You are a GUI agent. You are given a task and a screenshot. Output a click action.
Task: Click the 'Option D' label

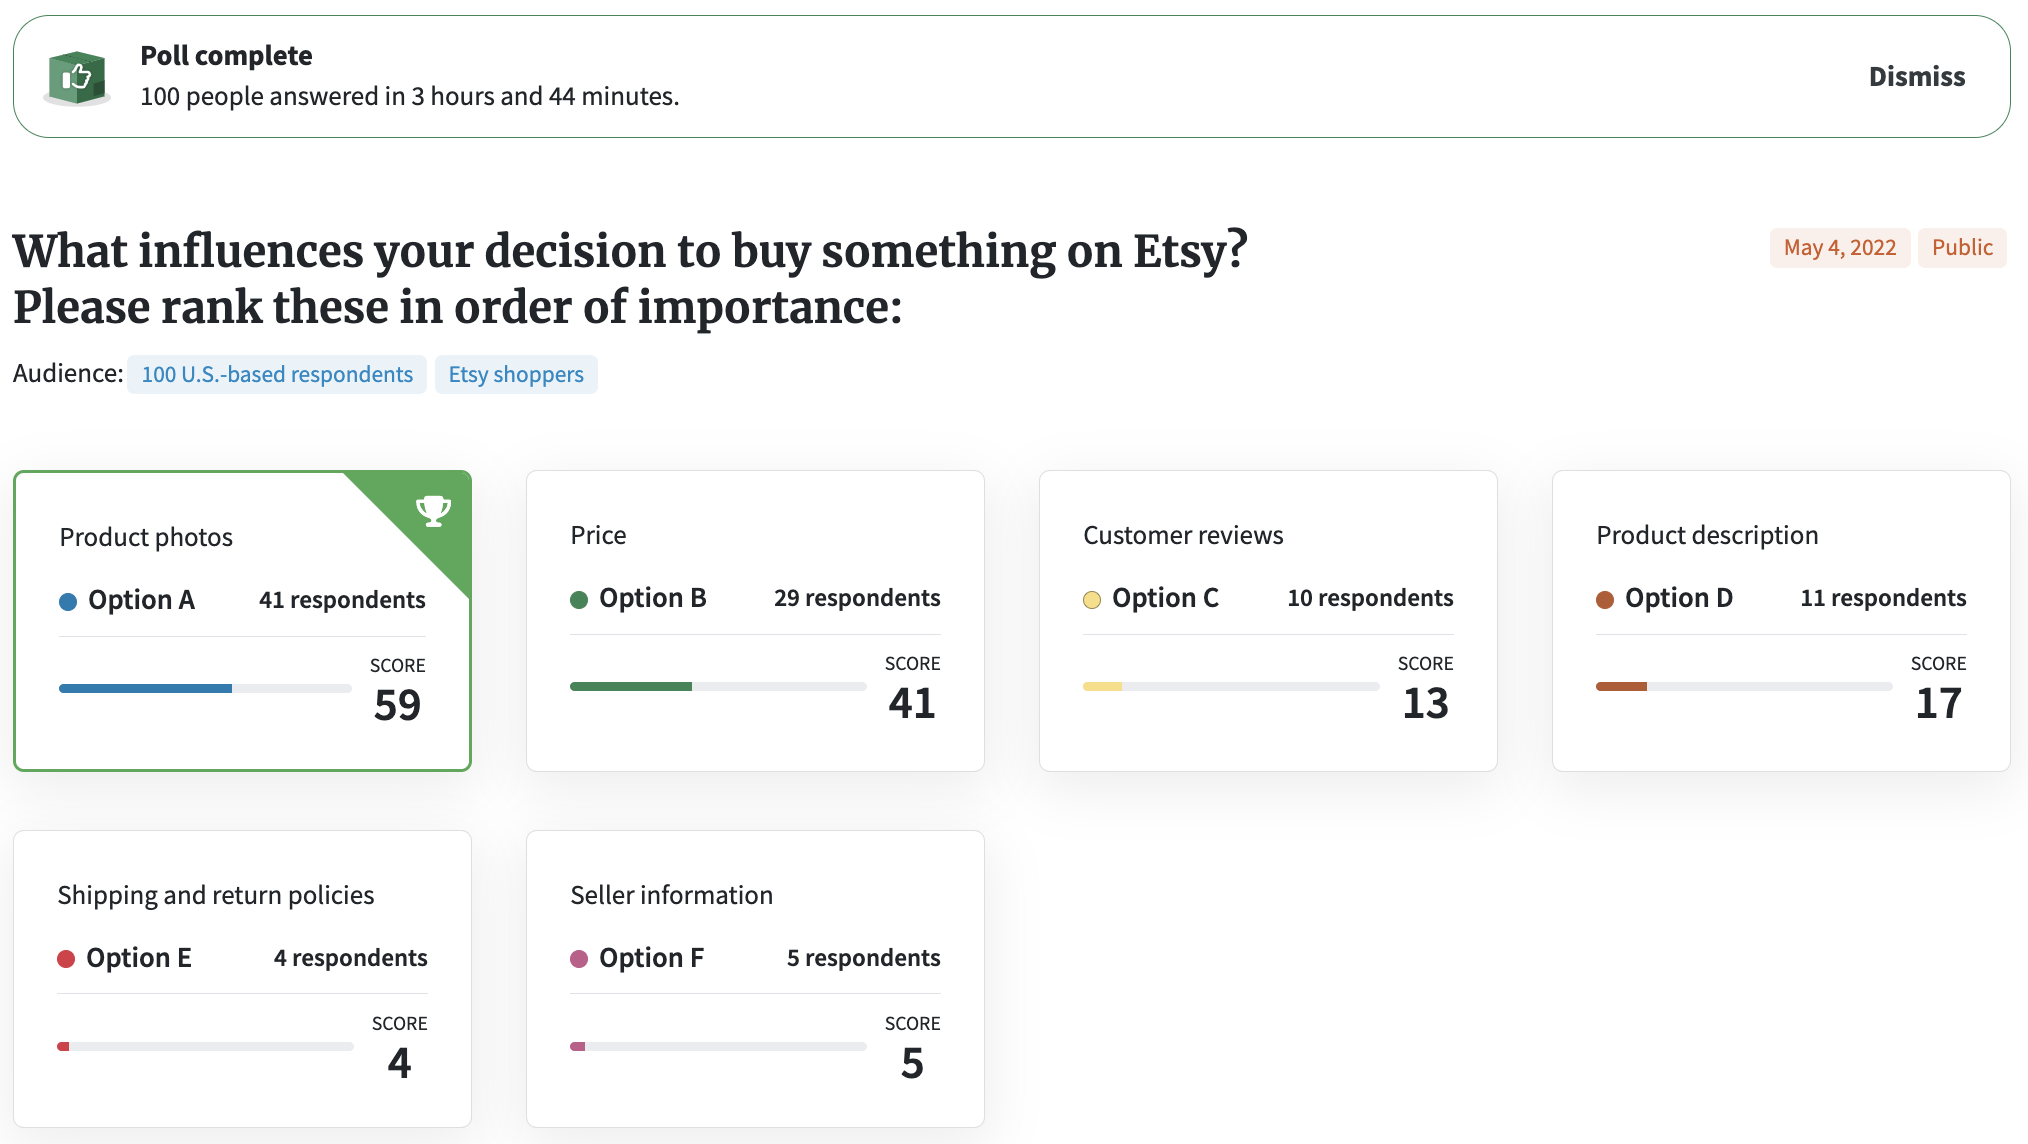(1679, 598)
